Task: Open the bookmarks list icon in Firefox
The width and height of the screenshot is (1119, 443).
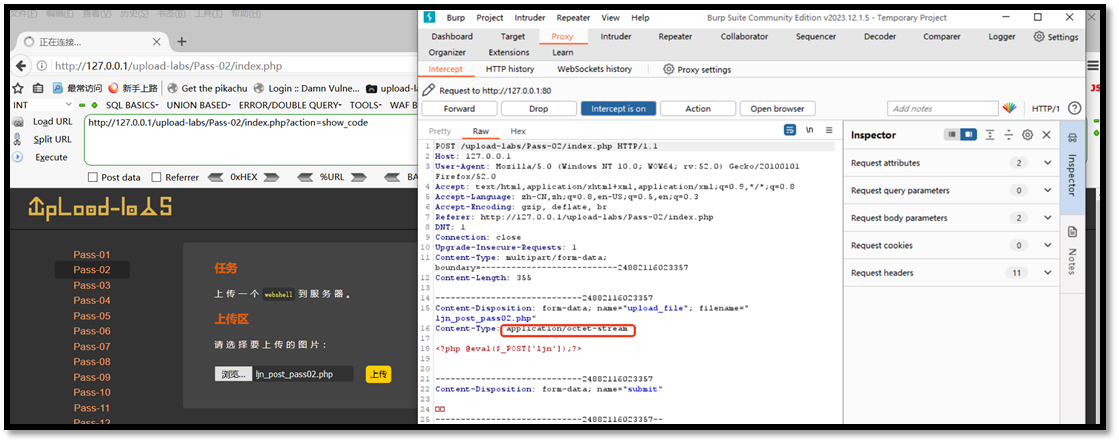Action: [x=39, y=88]
